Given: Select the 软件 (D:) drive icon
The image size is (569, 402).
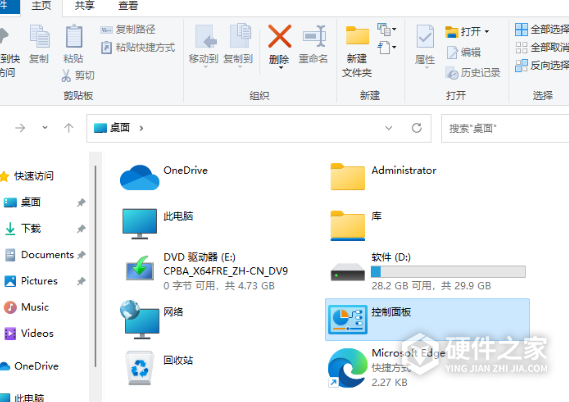Looking at the screenshot, I should (x=348, y=272).
